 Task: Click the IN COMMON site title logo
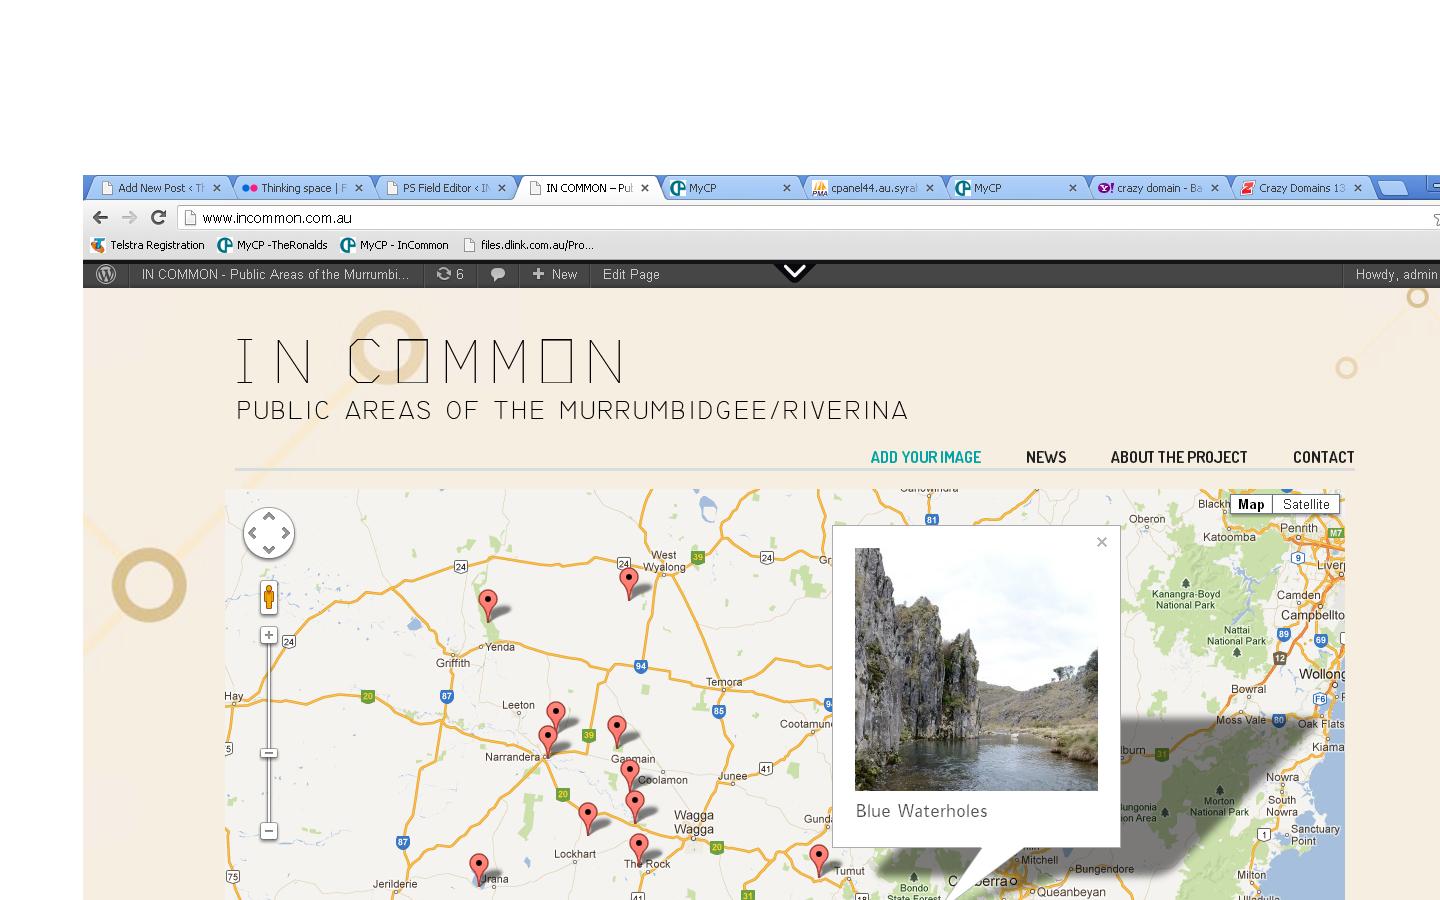click(431, 361)
